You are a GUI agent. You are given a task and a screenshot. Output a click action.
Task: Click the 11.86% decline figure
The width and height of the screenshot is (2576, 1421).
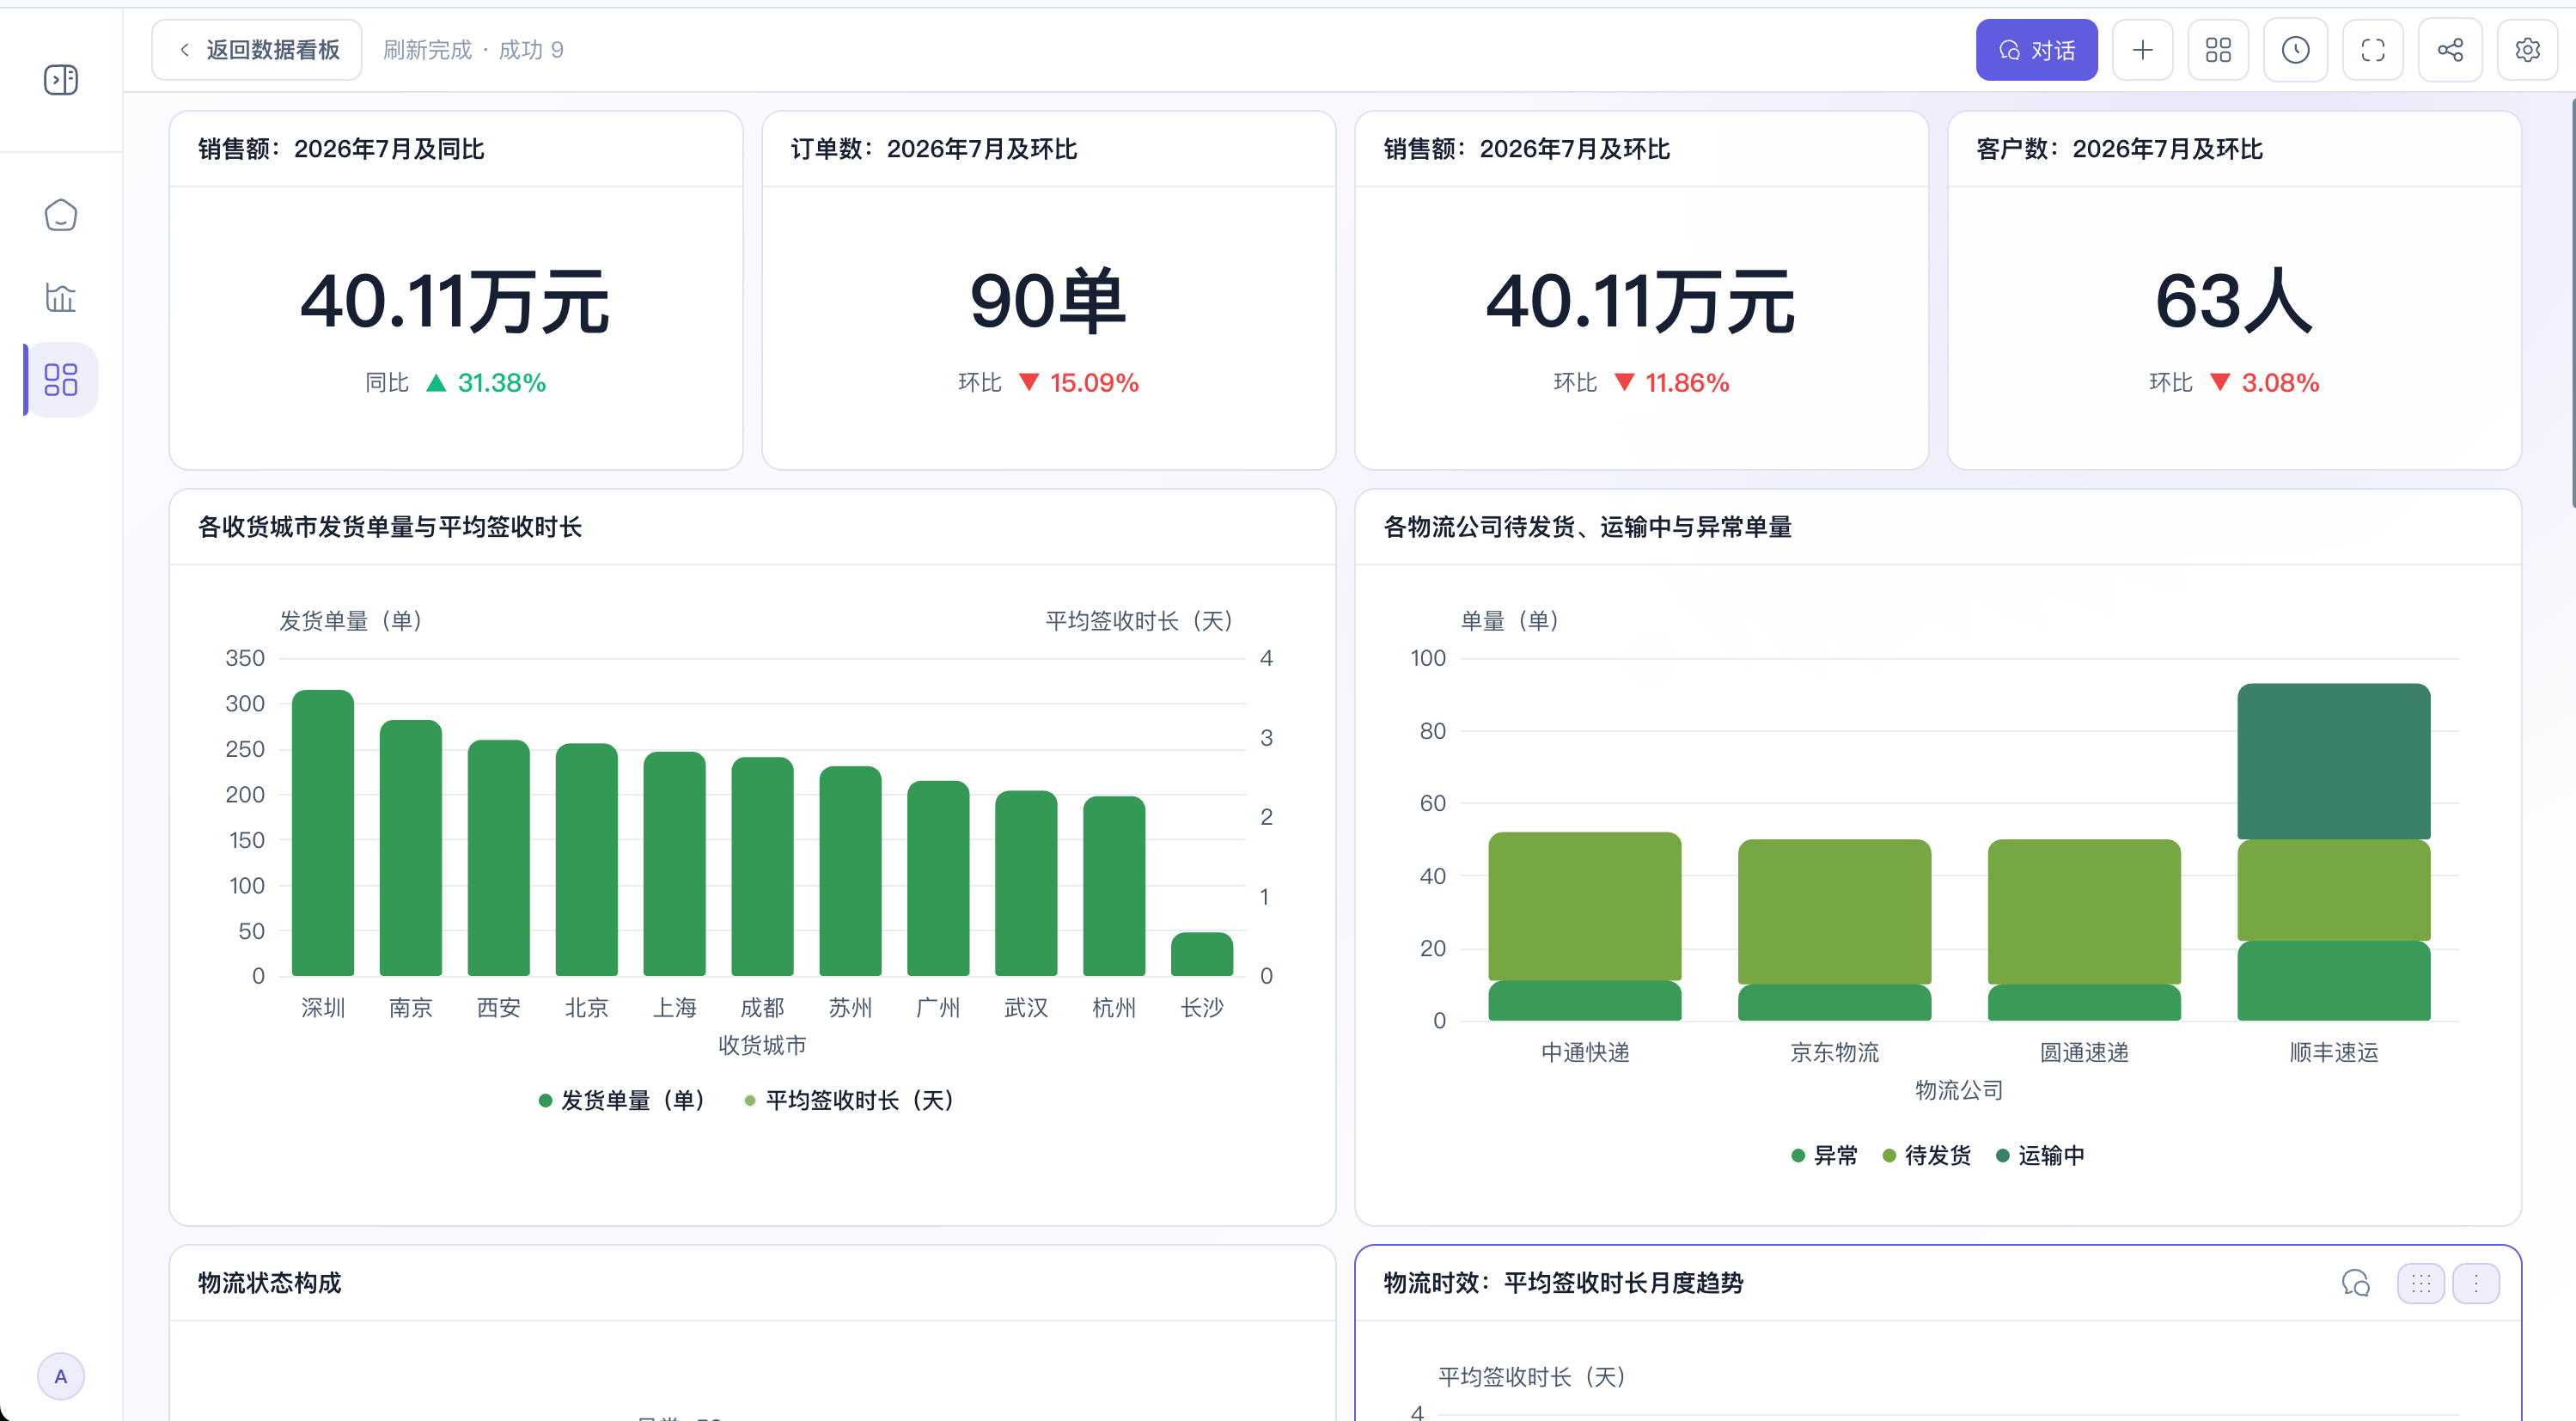[x=1687, y=383]
